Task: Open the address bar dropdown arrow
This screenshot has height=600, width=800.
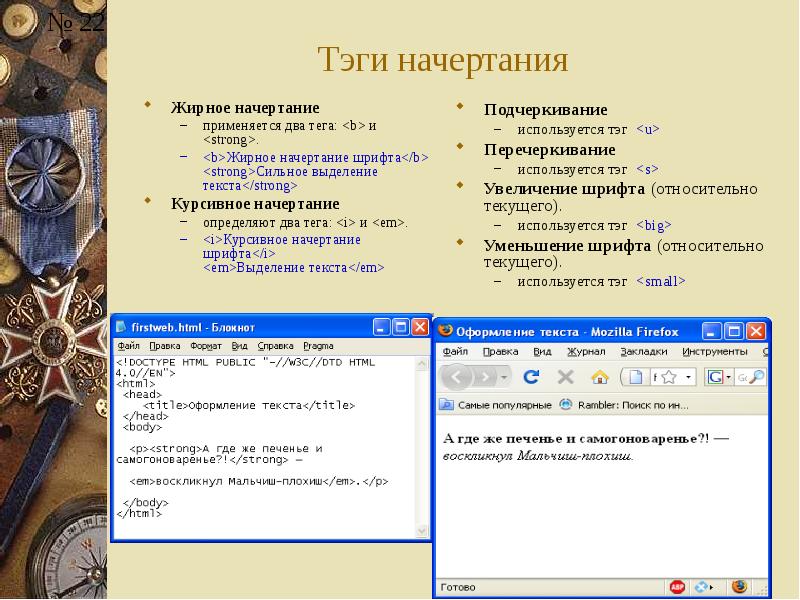Action: 688,378
